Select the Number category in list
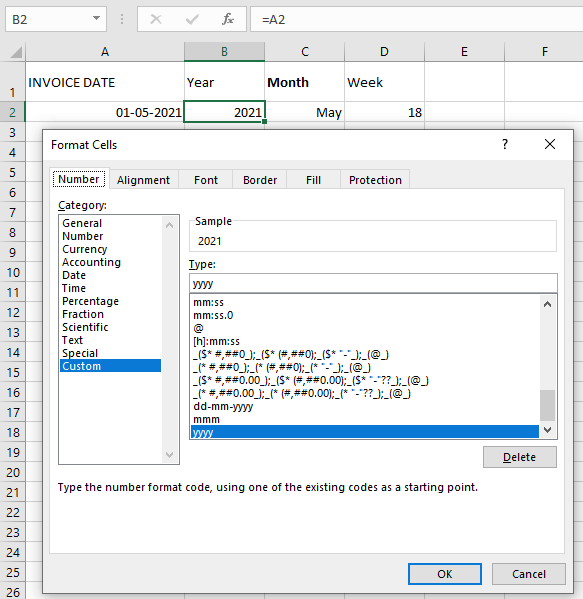 coord(110,236)
